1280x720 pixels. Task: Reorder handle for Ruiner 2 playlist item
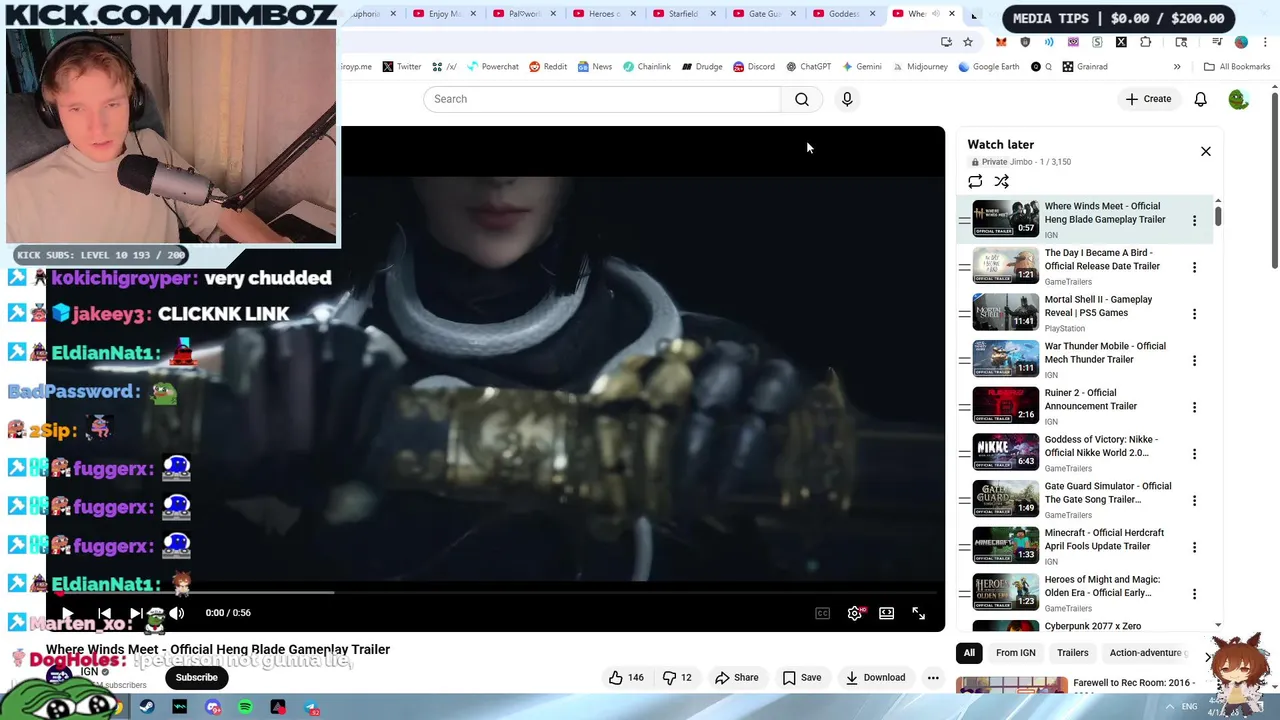pos(964,407)
